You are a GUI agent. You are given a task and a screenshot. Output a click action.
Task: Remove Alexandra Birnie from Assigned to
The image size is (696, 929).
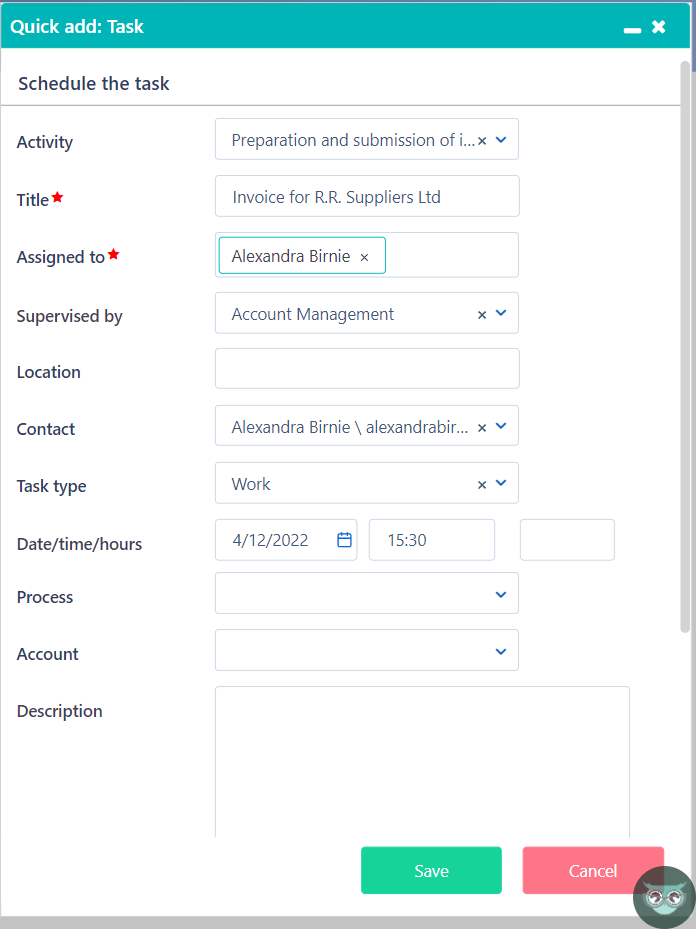tap(364, 255)
